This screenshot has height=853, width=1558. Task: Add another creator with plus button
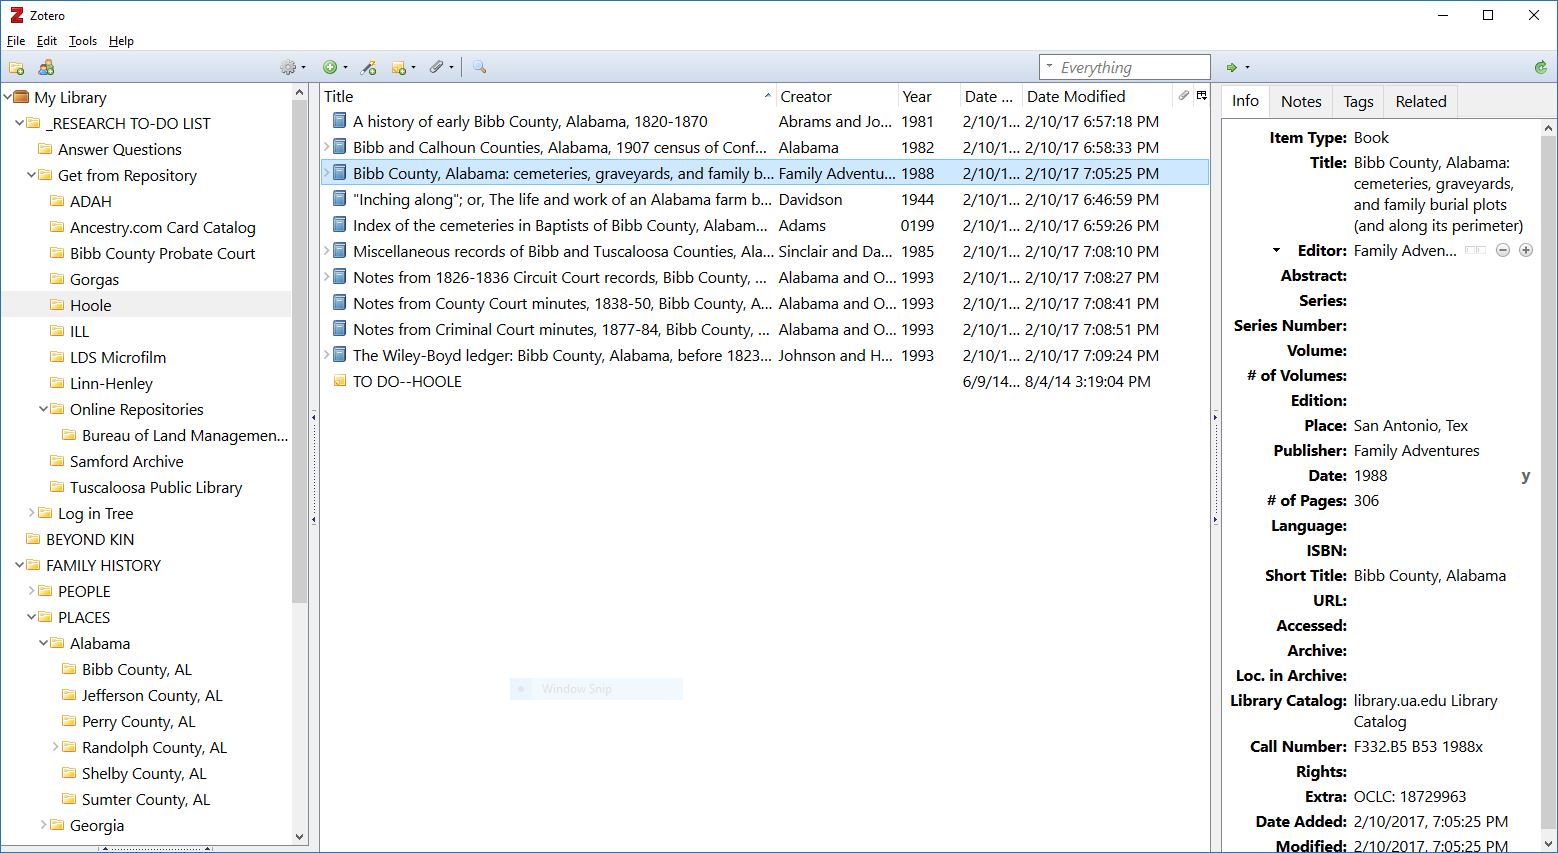pos(1526,250)
